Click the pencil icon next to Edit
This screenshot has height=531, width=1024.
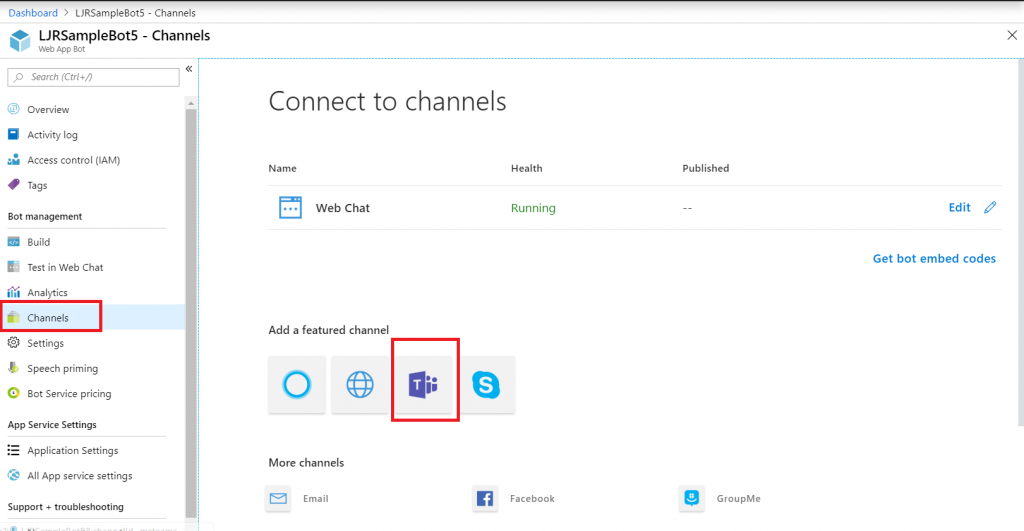pos(990,207)
